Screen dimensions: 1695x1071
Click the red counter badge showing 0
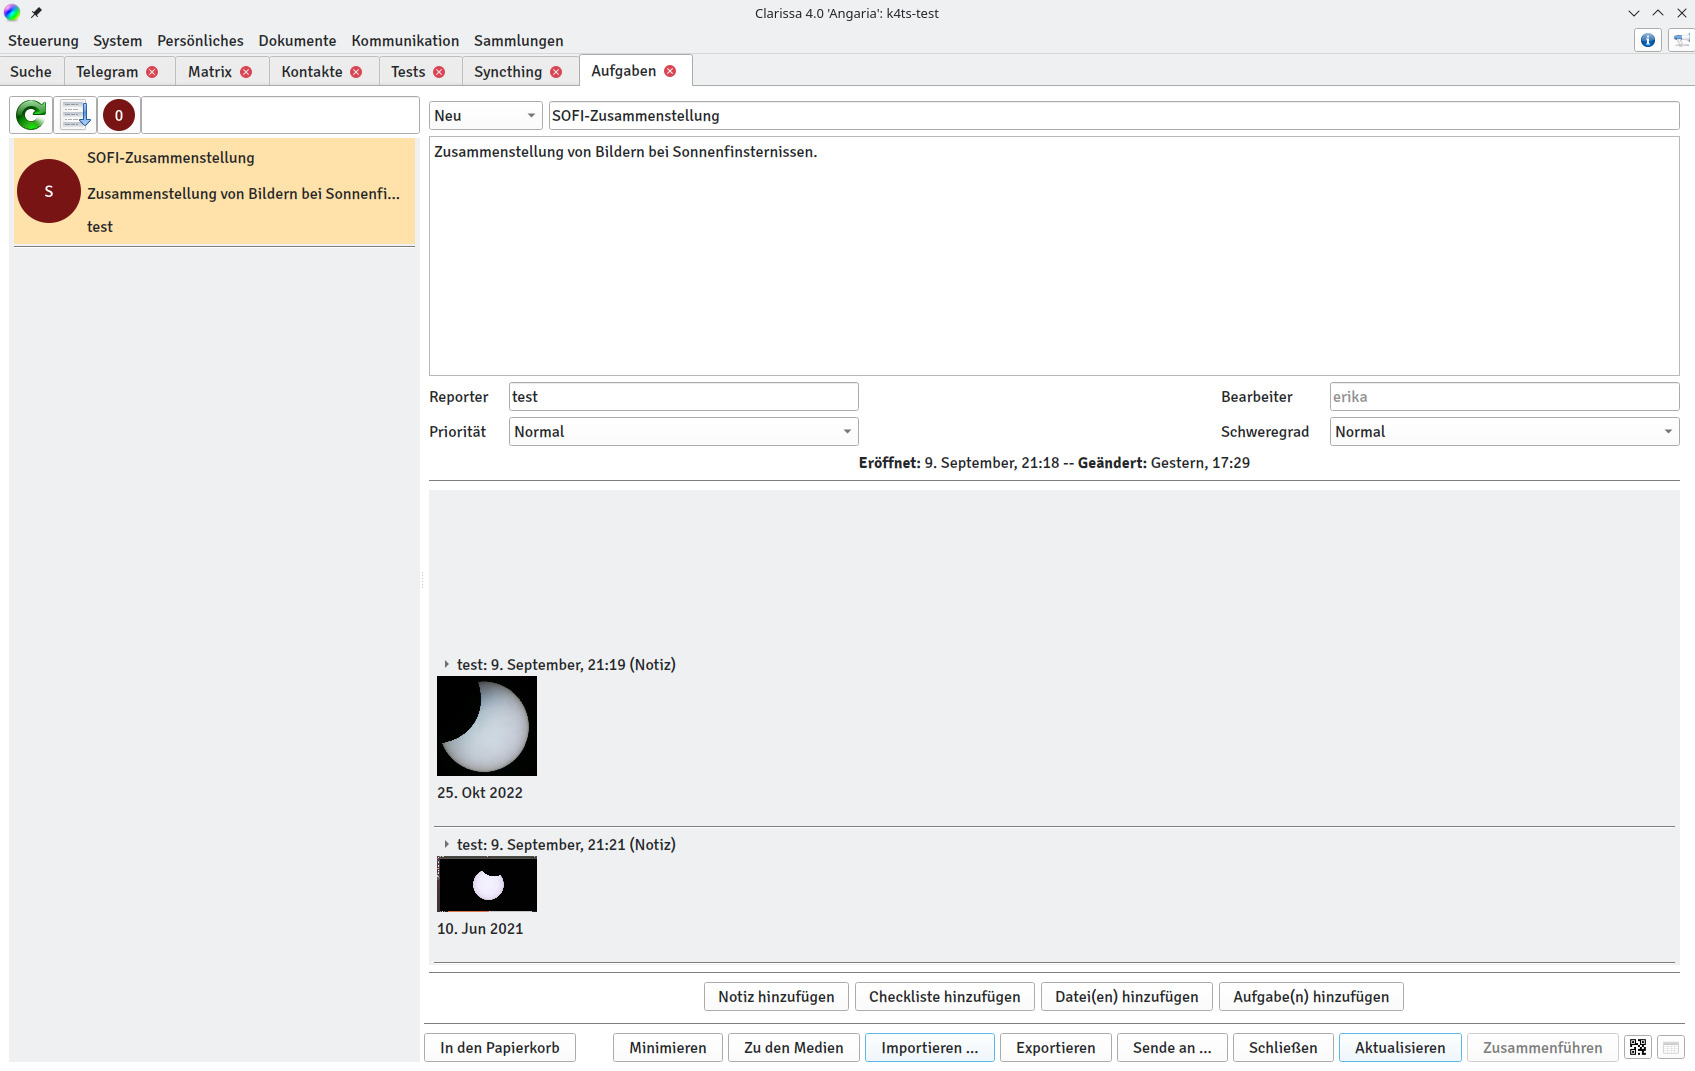coord(119,115)
